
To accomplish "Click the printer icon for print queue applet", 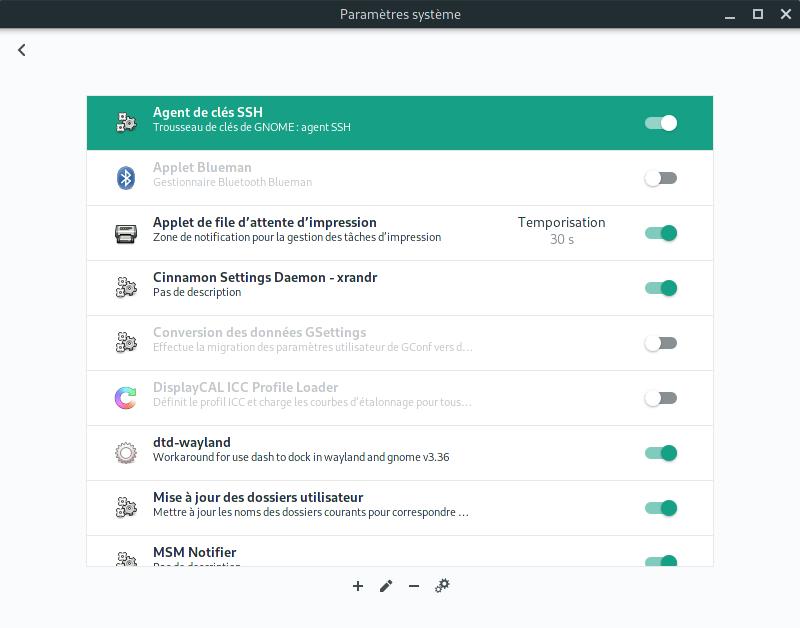I will click(126, 233).
